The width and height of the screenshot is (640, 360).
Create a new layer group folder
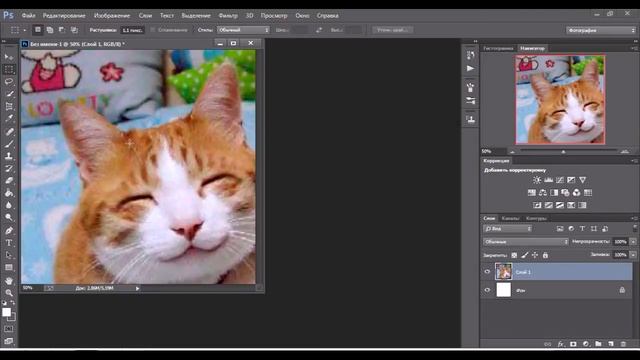(x=598, y=344)
